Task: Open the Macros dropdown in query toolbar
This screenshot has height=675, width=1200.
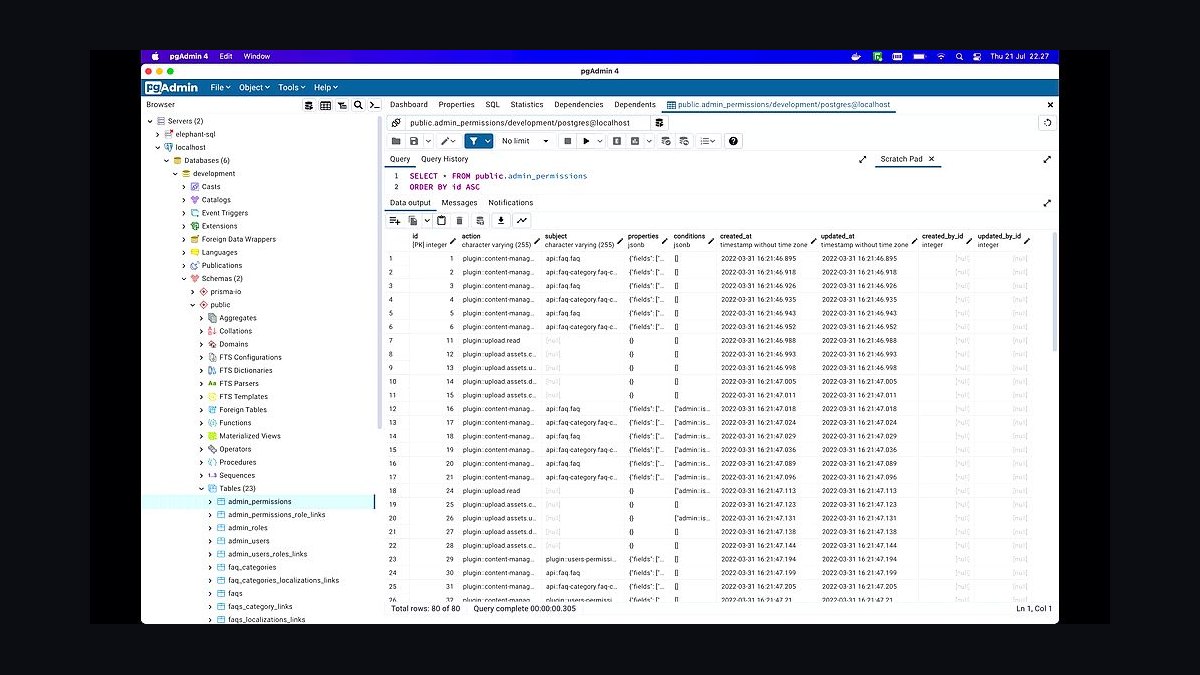Action: pyautogui.click(x=708, y=141)
